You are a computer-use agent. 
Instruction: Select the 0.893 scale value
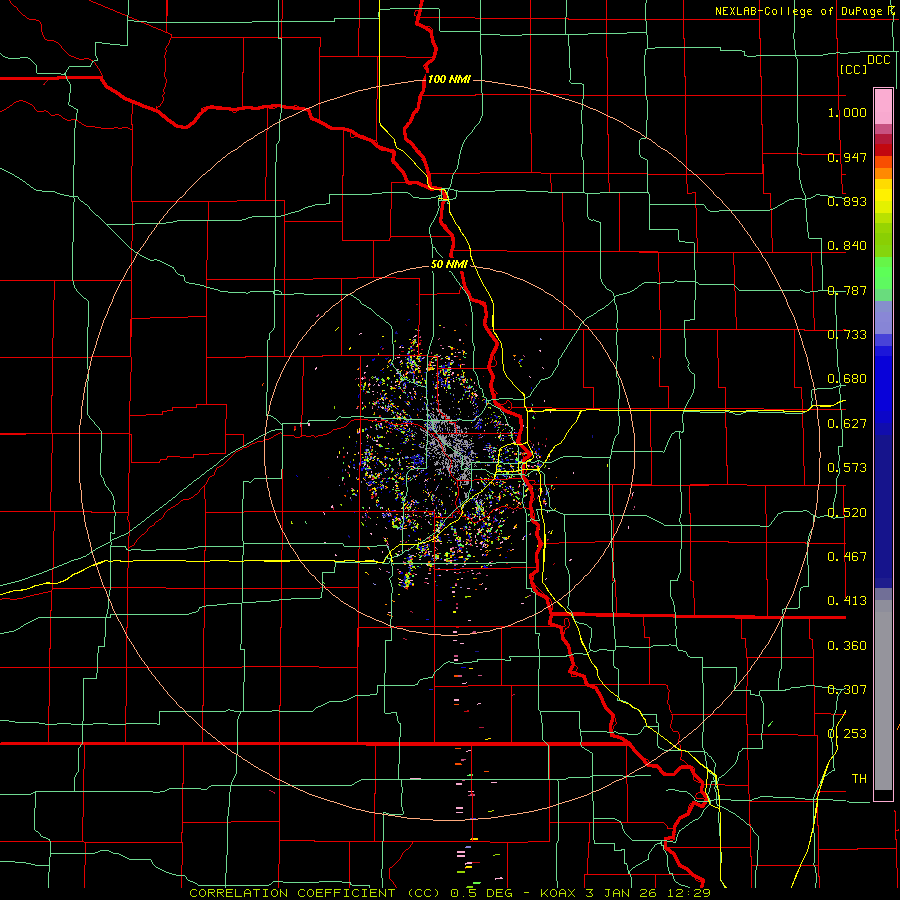coord(847,201)
